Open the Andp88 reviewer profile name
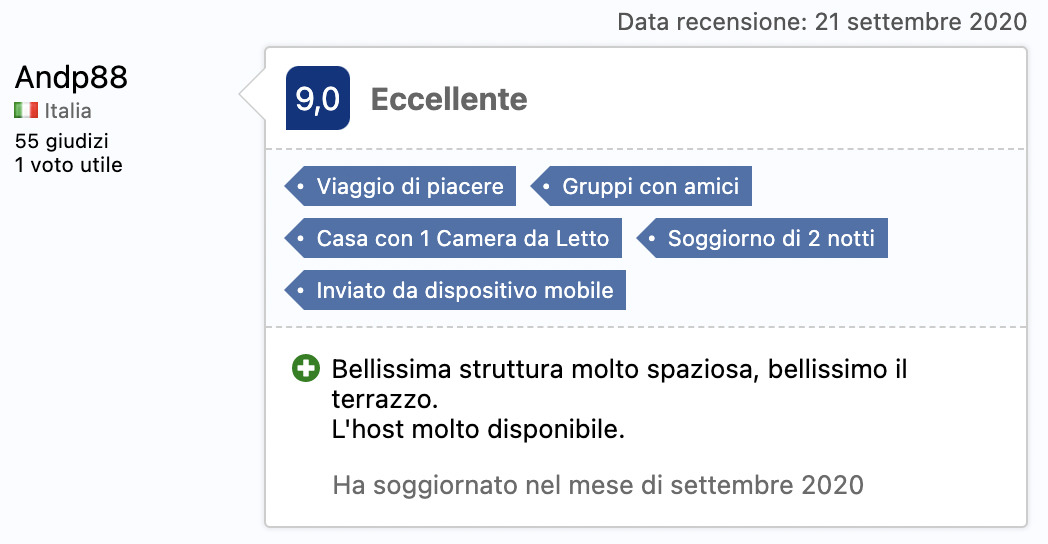 click(72, 77)
